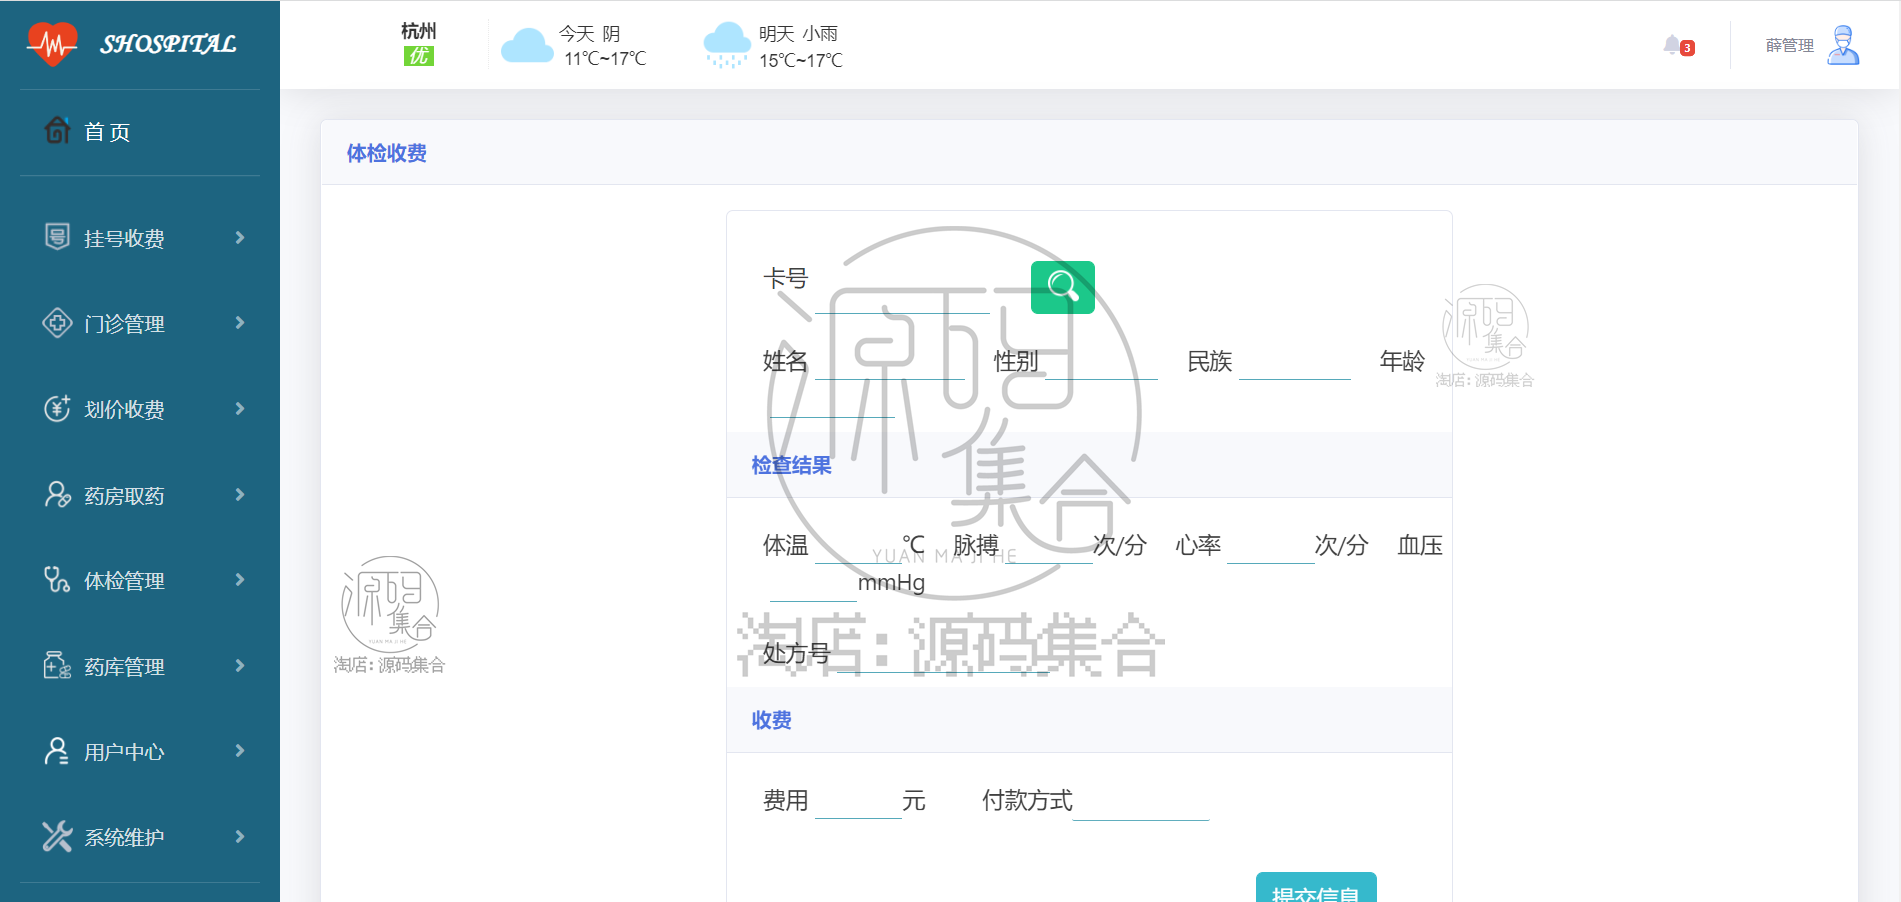
Task: Expand the 挂号收费 menu chevron
Action: (240, 237)
